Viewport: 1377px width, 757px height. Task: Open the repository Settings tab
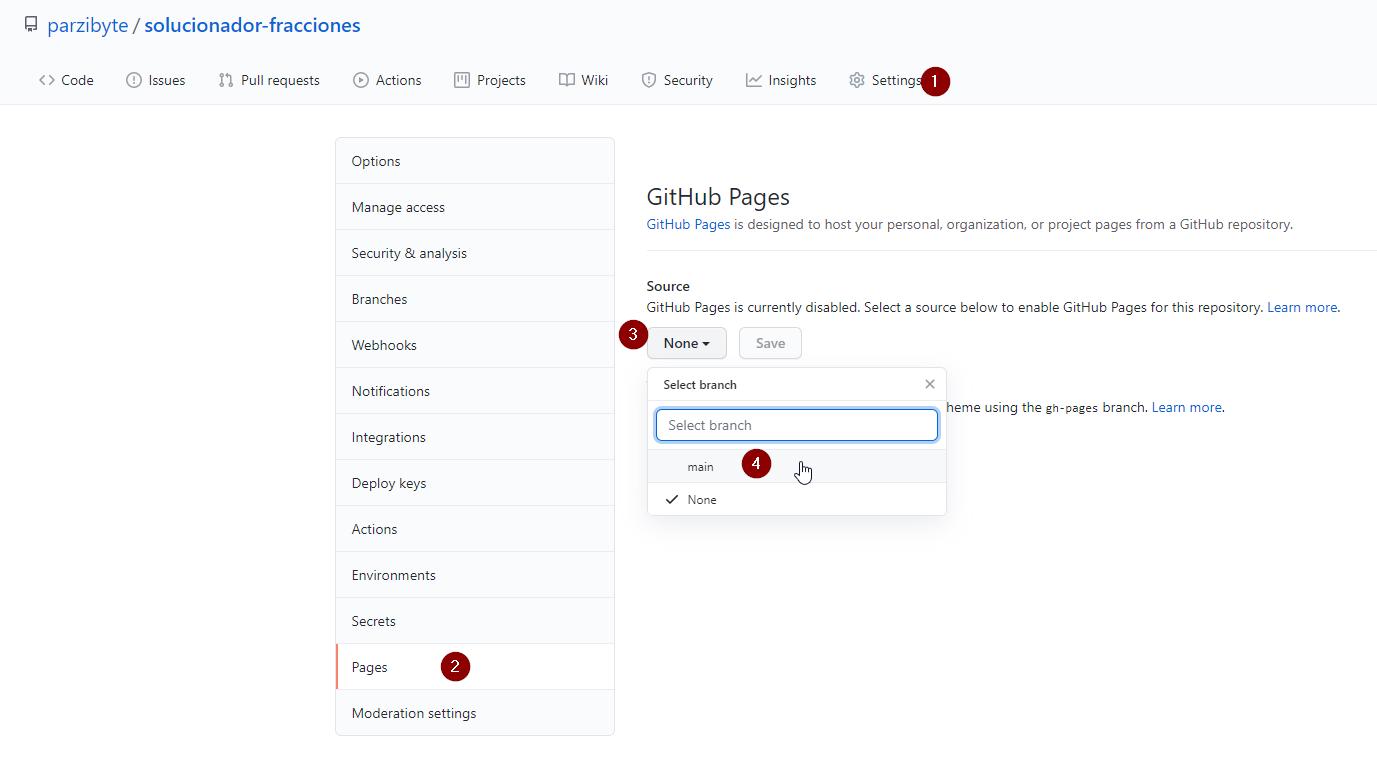pyautogui.click(x=885, y=80)
